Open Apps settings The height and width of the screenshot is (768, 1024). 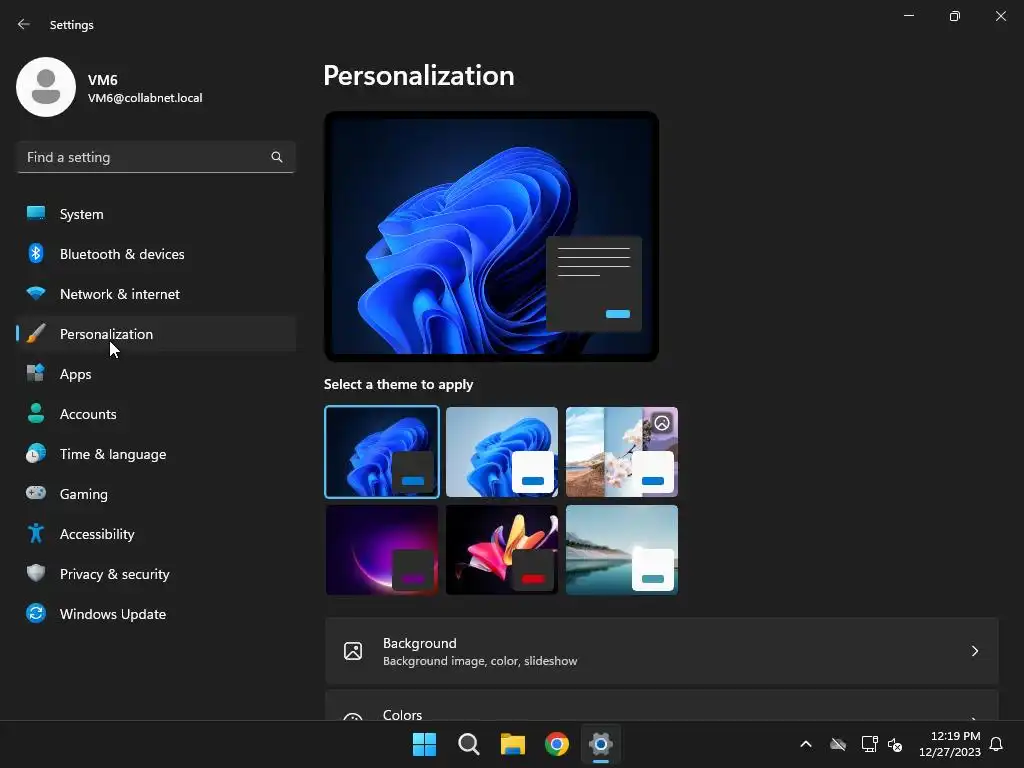156,374
